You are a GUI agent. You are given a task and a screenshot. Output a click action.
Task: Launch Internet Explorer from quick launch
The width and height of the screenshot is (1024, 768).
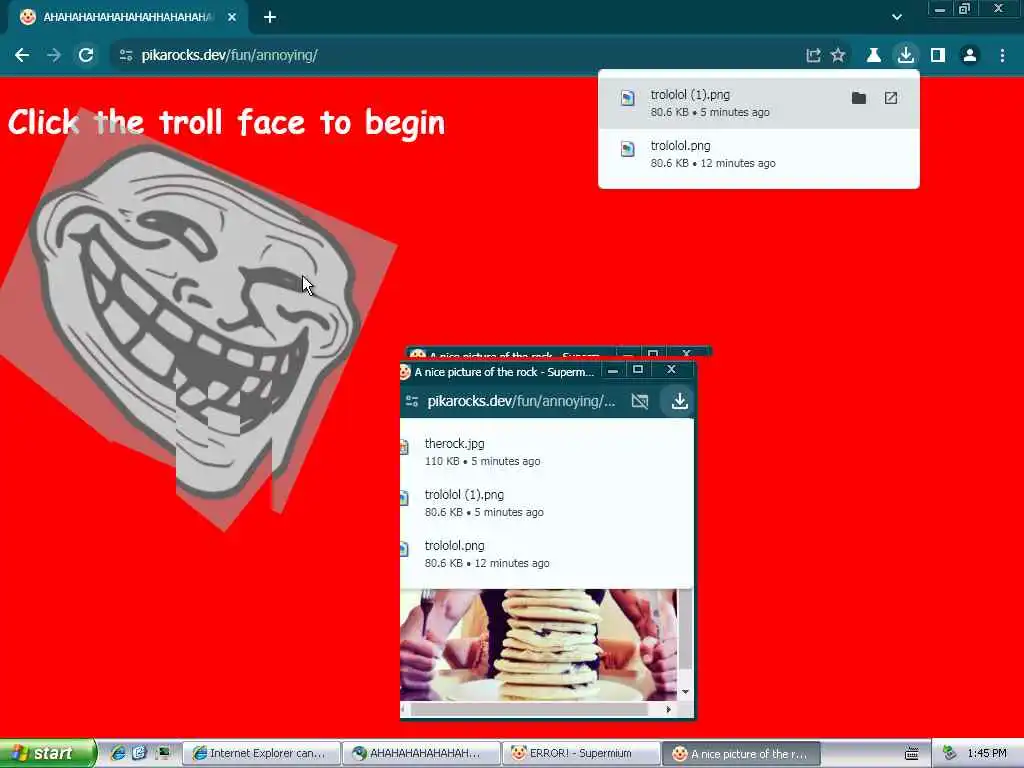coord(118,753)
